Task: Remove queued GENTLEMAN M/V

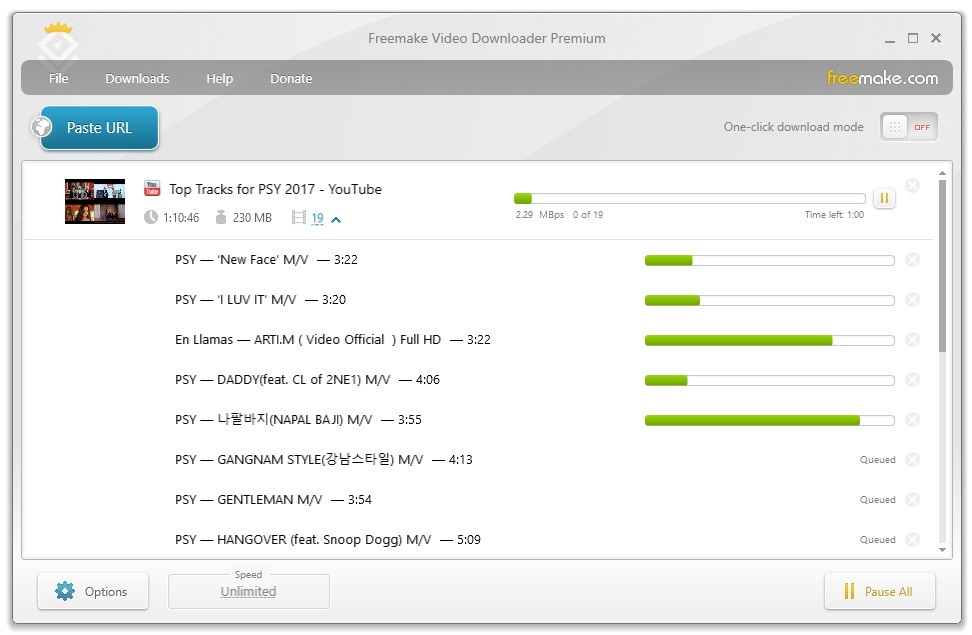Action: tap(912, 500)
